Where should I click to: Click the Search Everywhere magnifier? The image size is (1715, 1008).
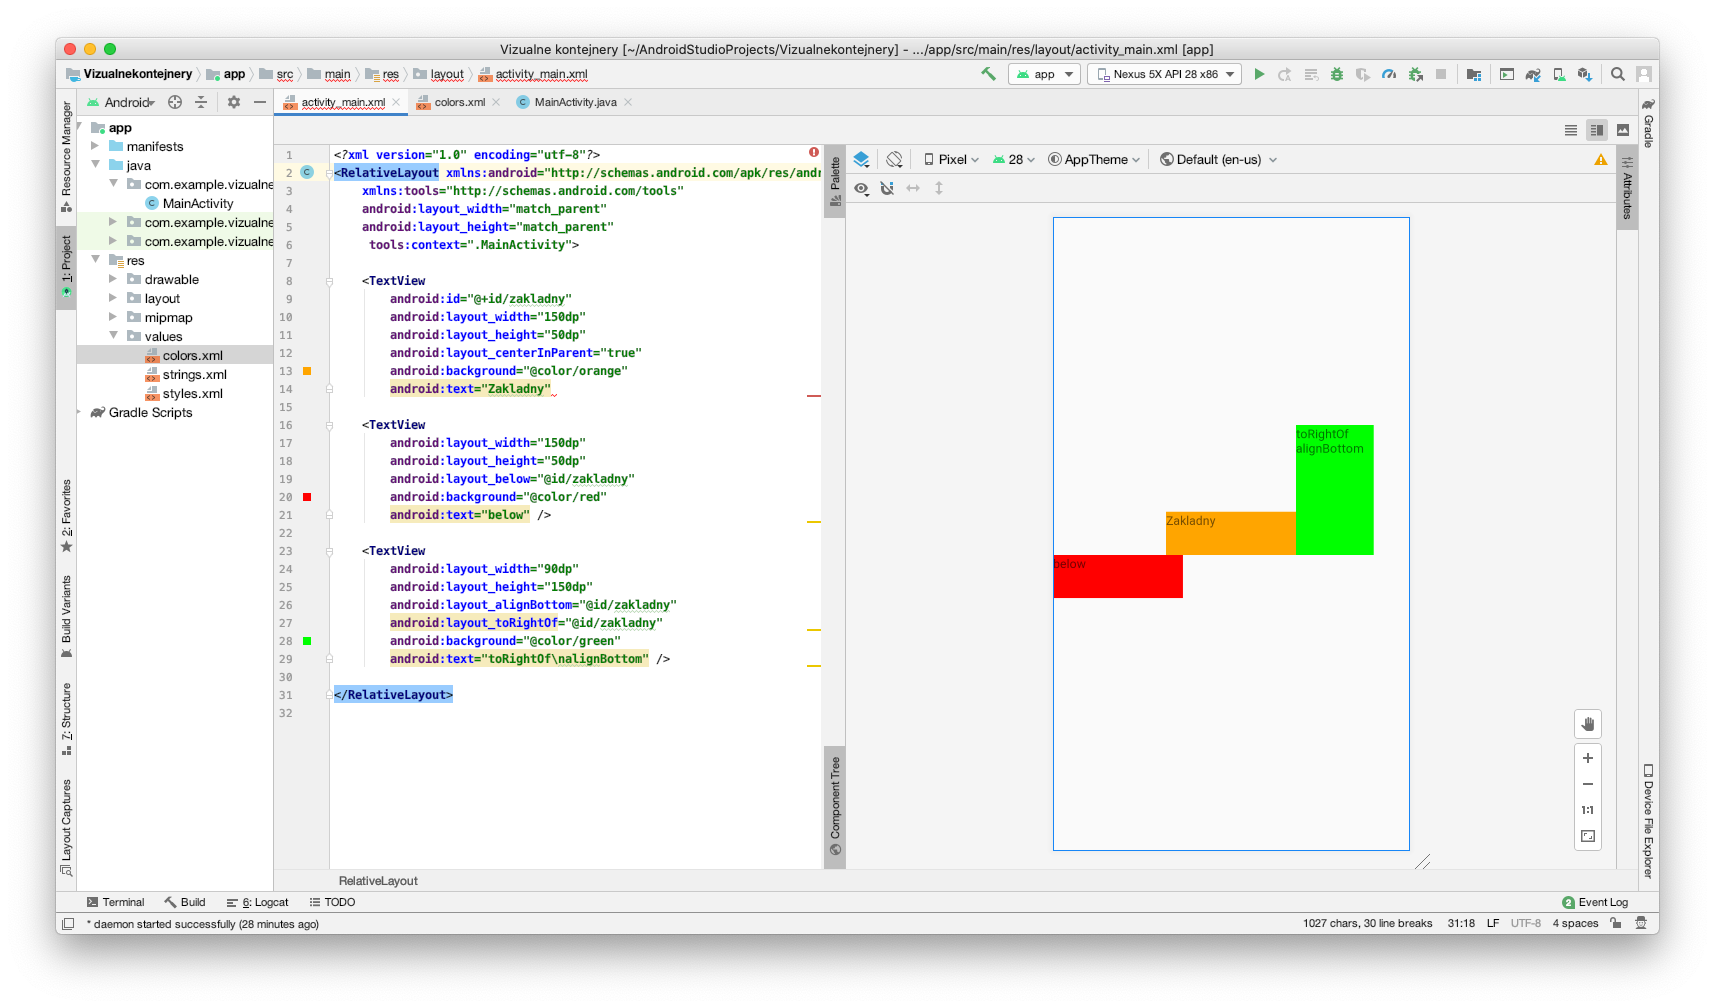1617,74
